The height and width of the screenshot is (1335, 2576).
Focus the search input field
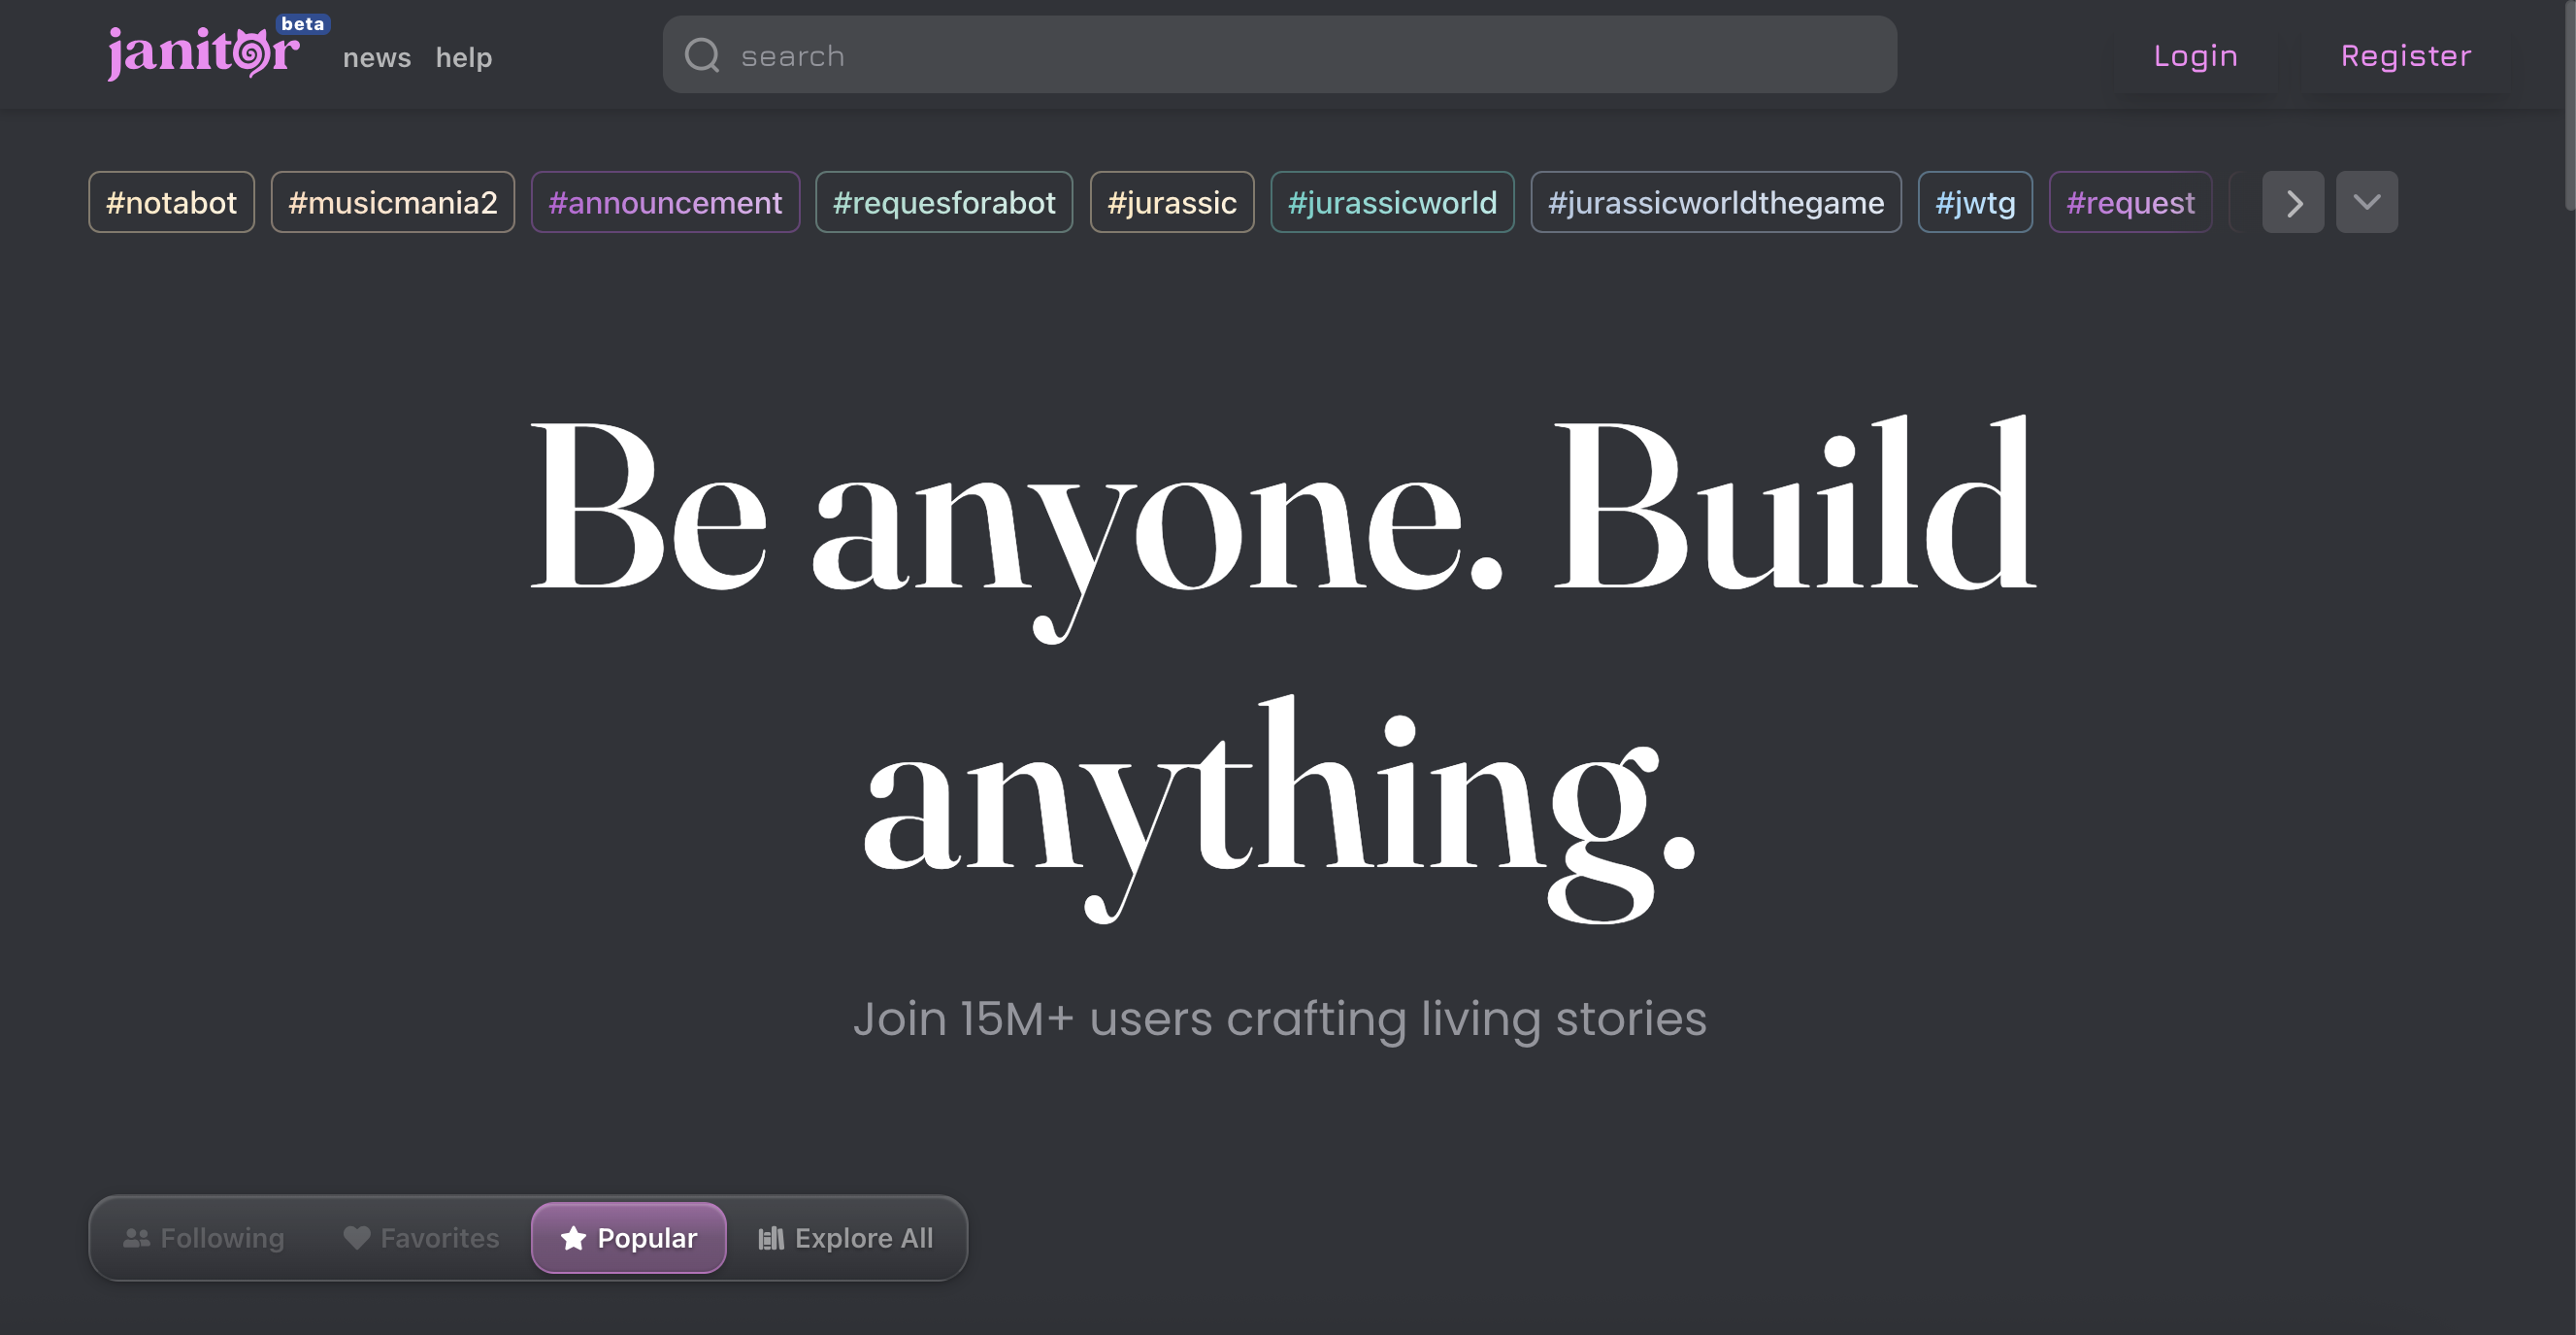click(1279, 55)
